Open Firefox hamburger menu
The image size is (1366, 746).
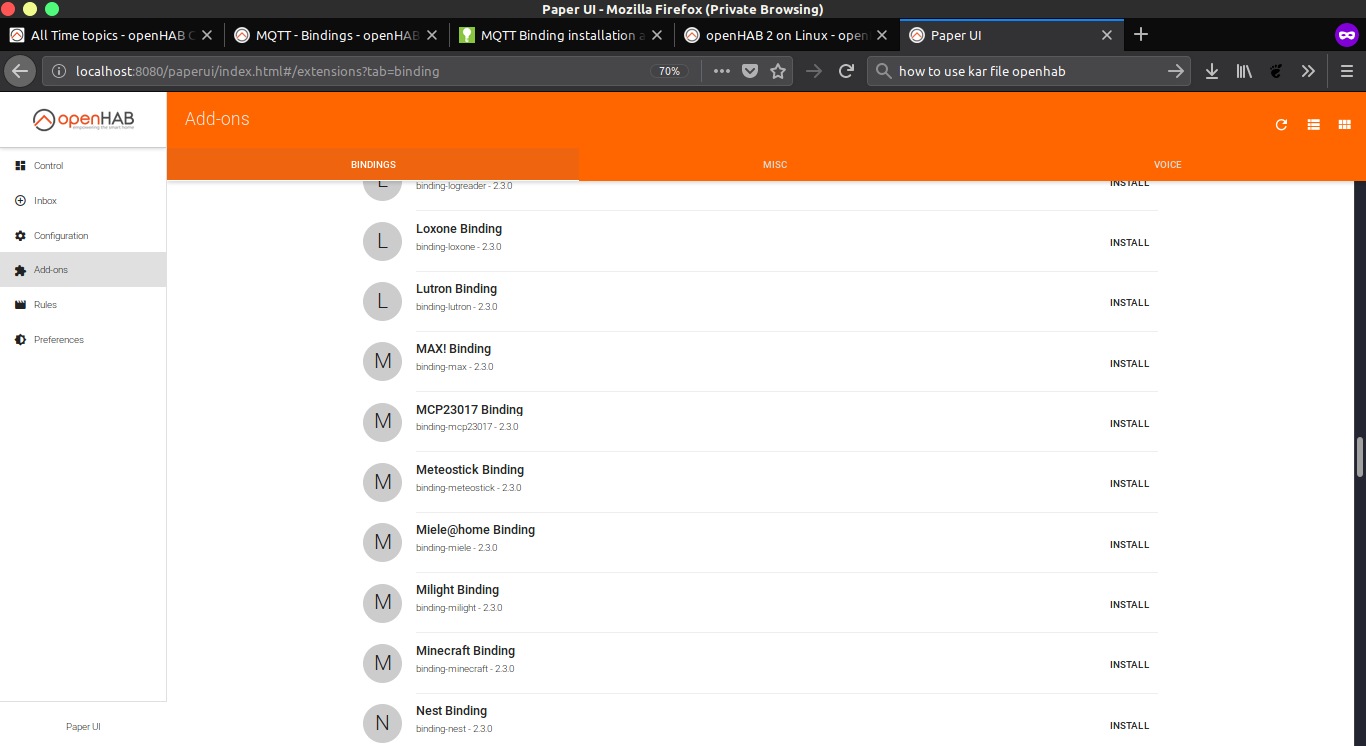coord(1346,72)
